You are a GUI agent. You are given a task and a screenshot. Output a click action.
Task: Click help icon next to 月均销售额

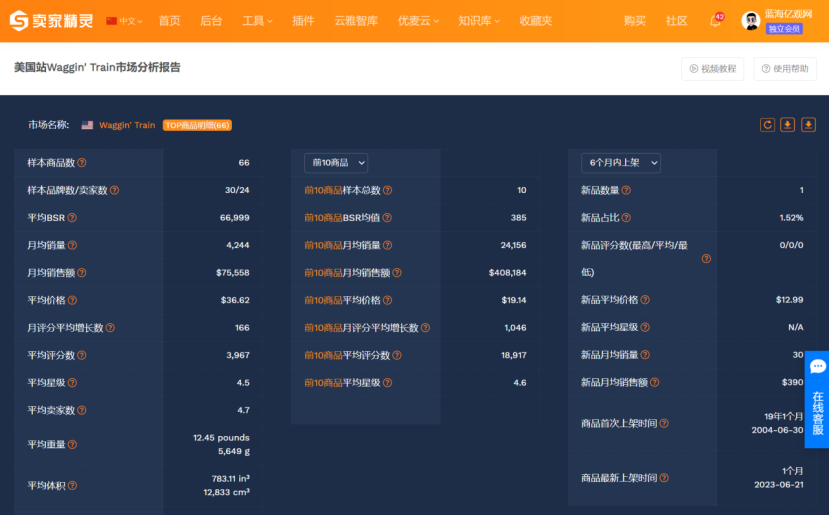pos(82,273)
